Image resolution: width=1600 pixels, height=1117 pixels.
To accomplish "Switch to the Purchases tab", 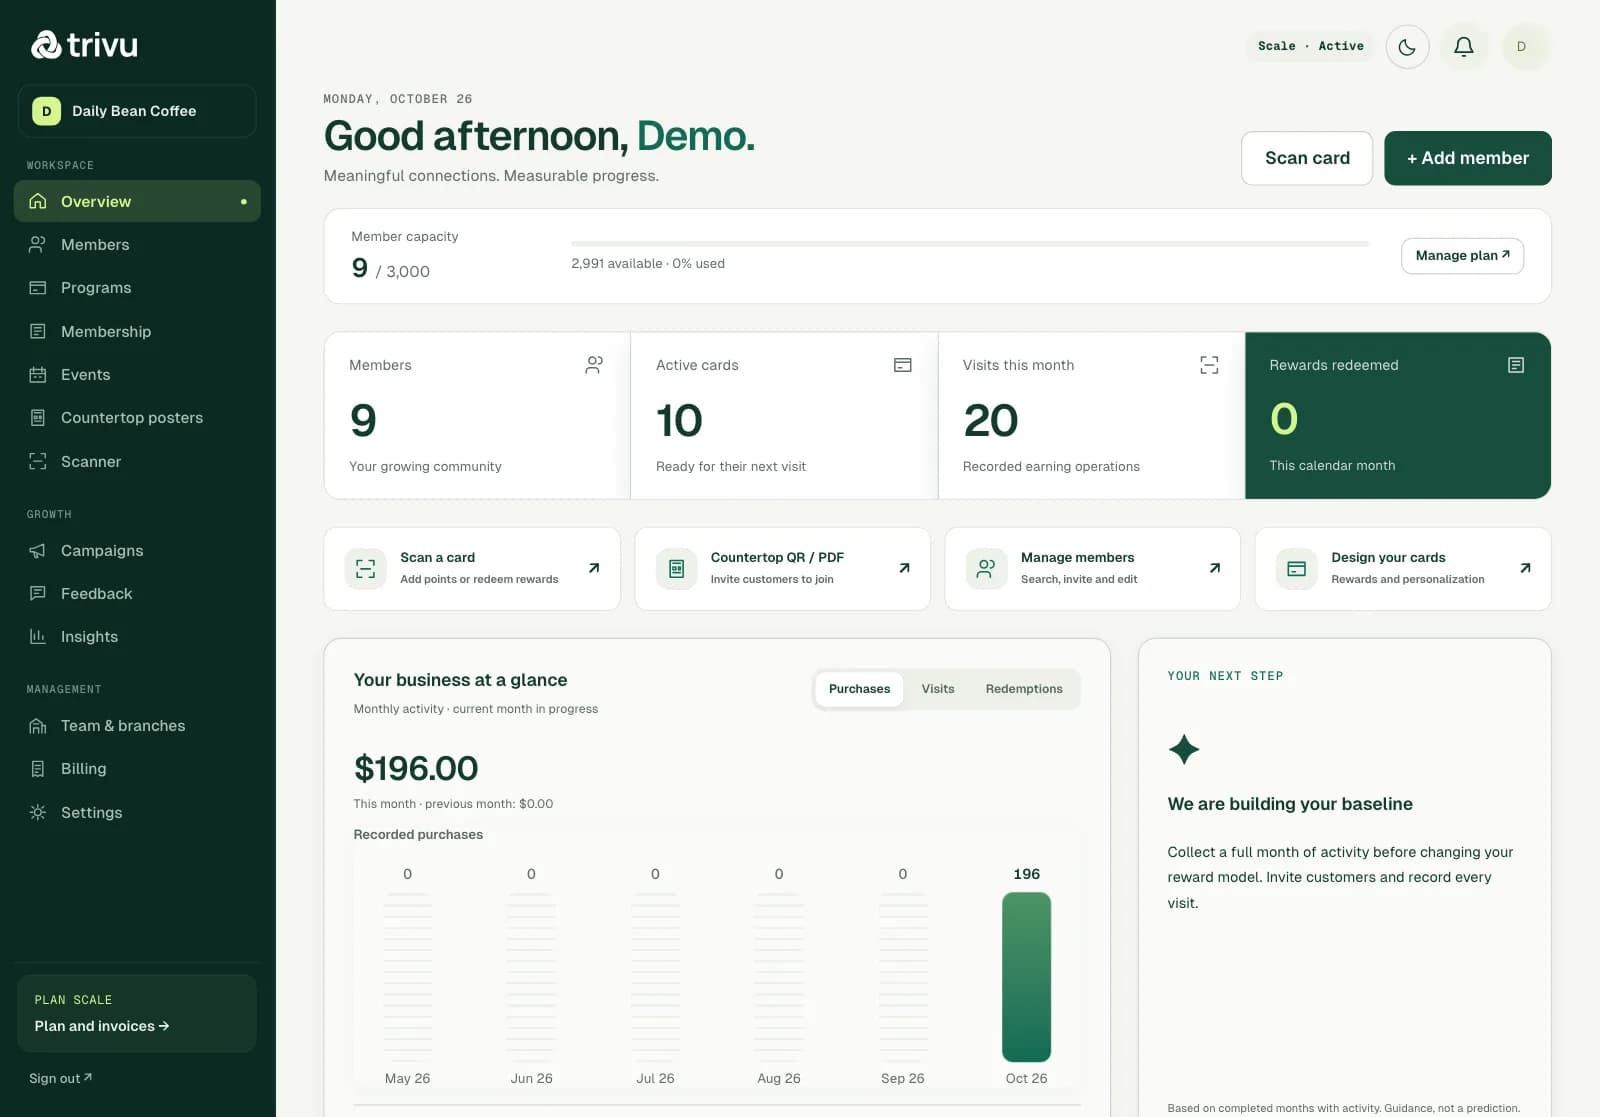I will pos(859,689).
